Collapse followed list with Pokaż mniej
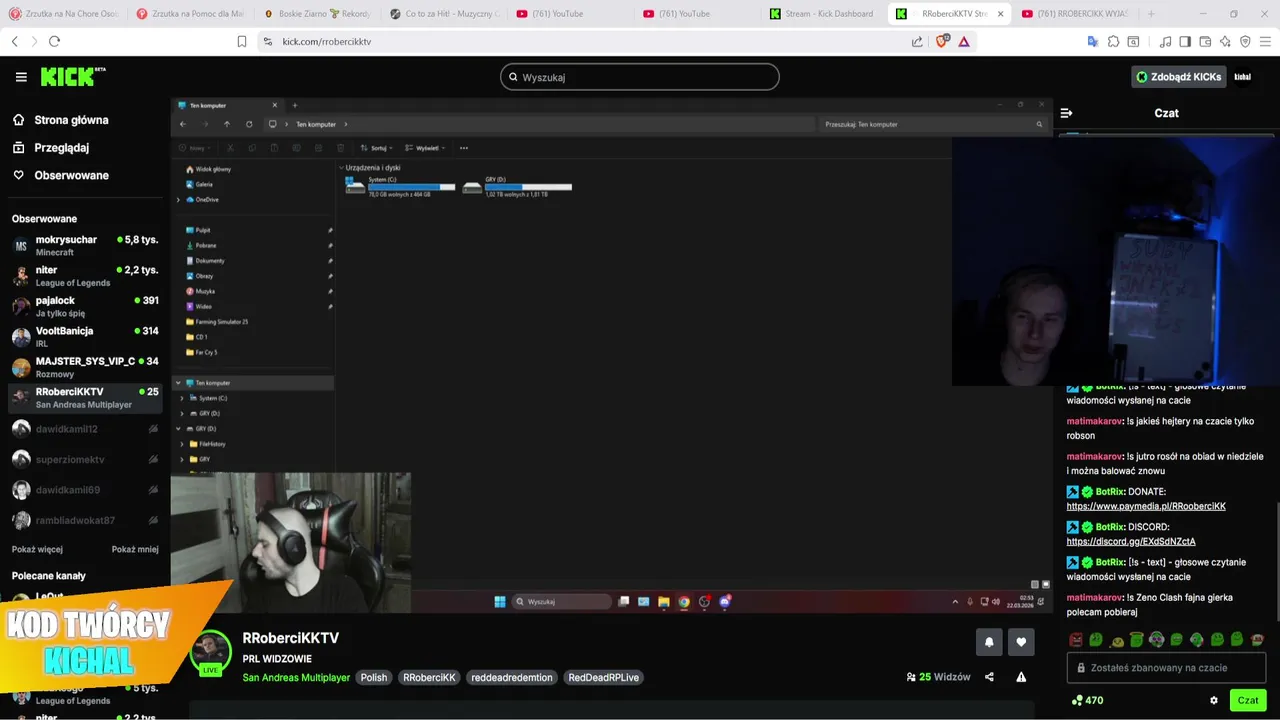Image resolution: width=1280 pixels, height=720 pixels. tap(135, 549)
